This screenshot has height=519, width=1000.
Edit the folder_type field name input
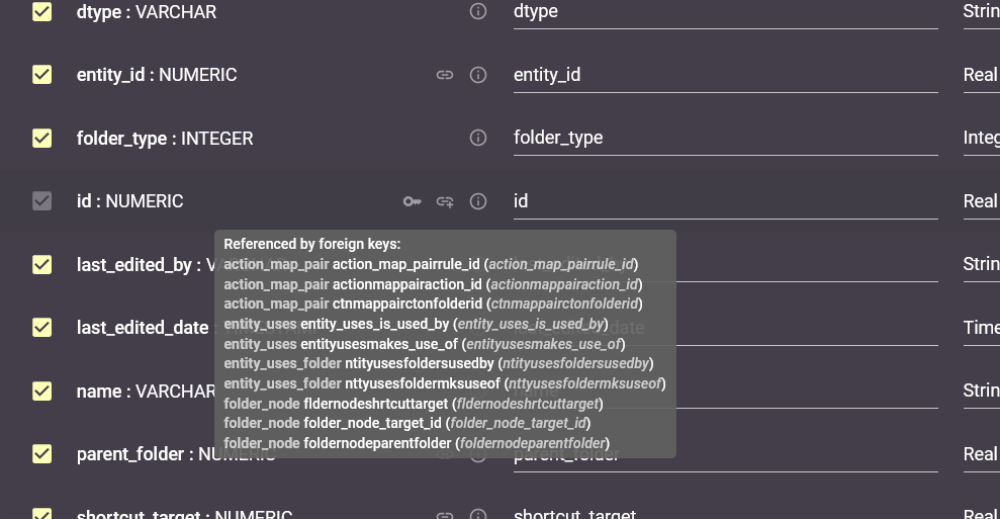tap(724, 138)
